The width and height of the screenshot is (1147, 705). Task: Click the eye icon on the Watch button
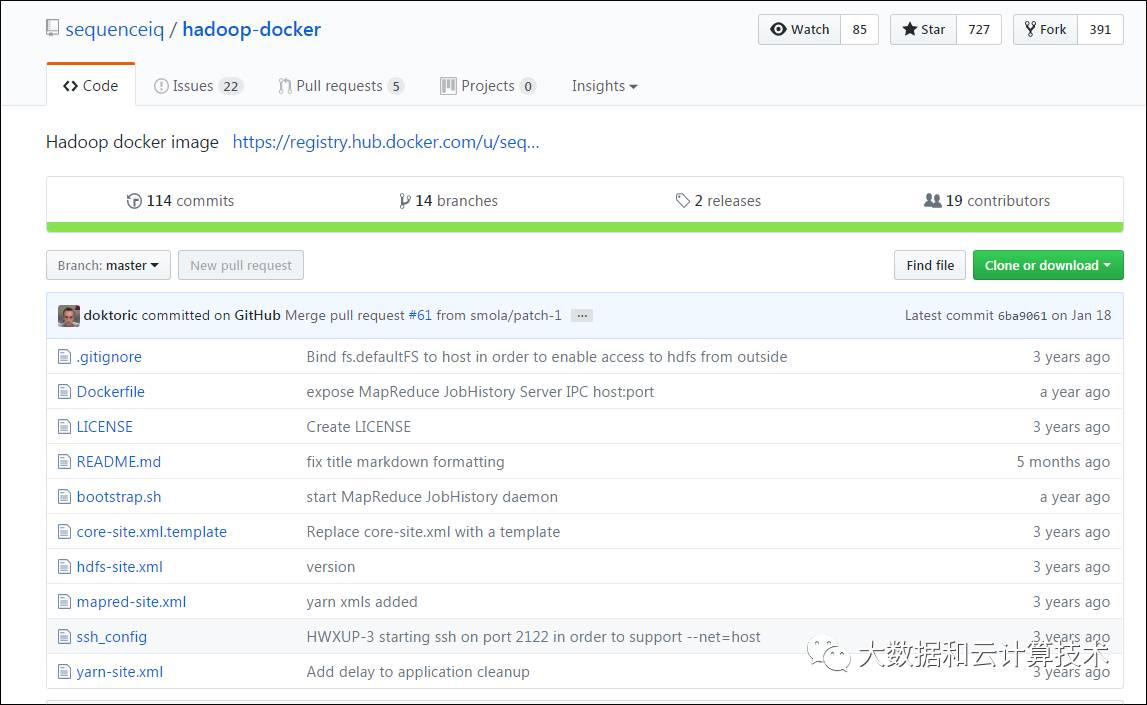pos(778,29)
